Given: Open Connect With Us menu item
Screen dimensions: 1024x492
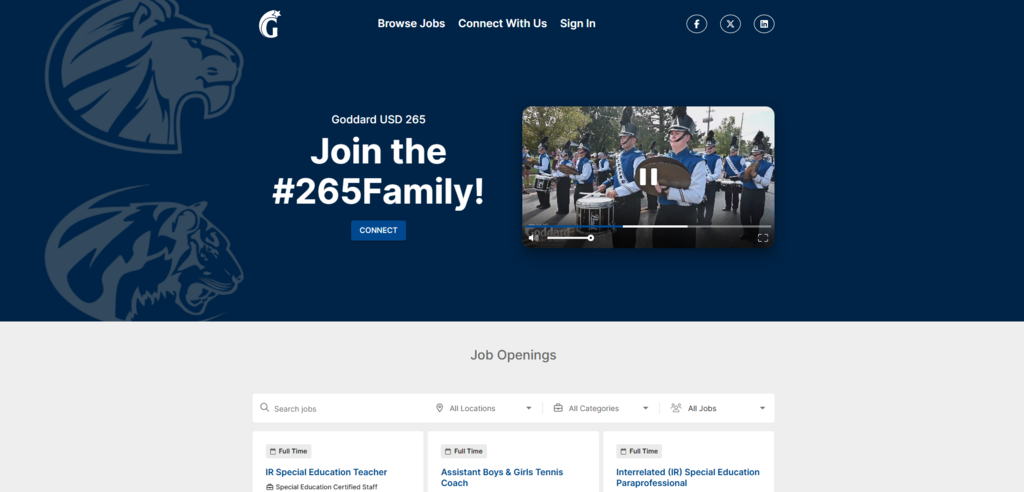Looking at the screenshot, I should pos(502,24).
